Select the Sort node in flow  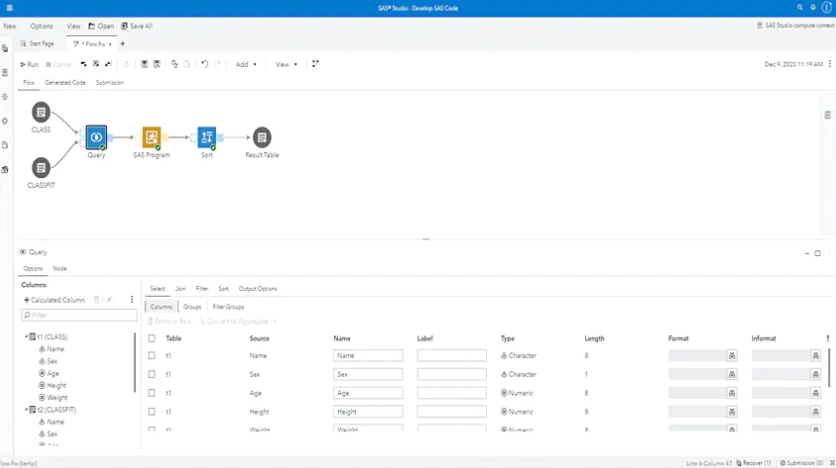[x=207, y=137]
